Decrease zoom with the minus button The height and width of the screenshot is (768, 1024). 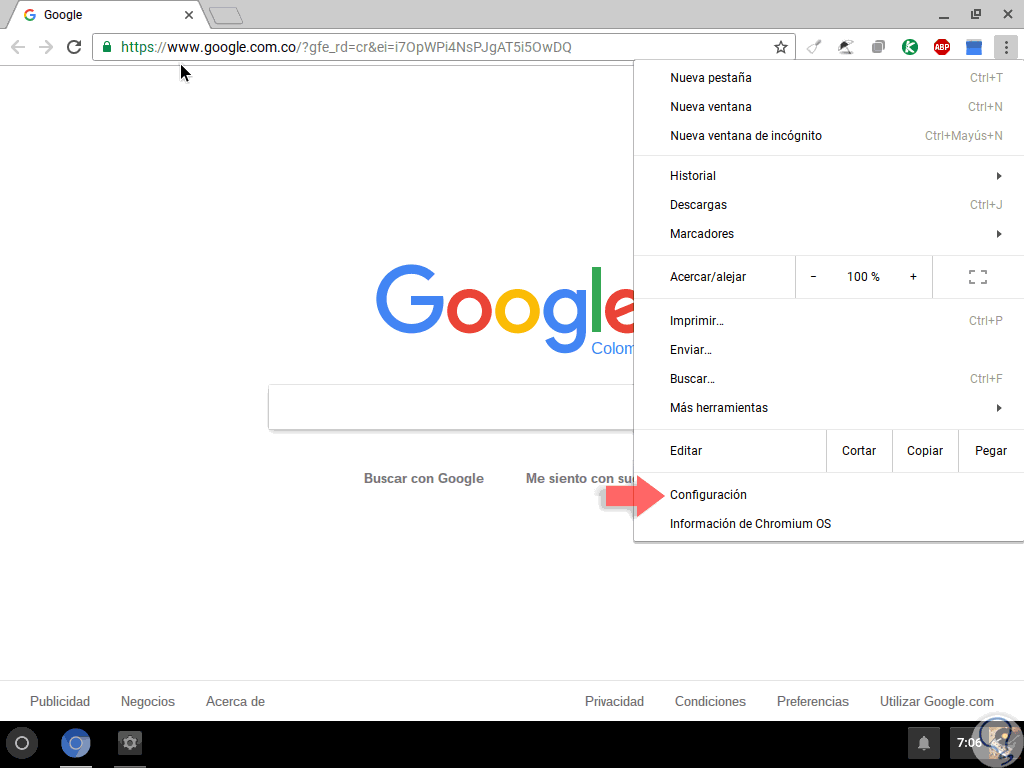tap(813, 277)
